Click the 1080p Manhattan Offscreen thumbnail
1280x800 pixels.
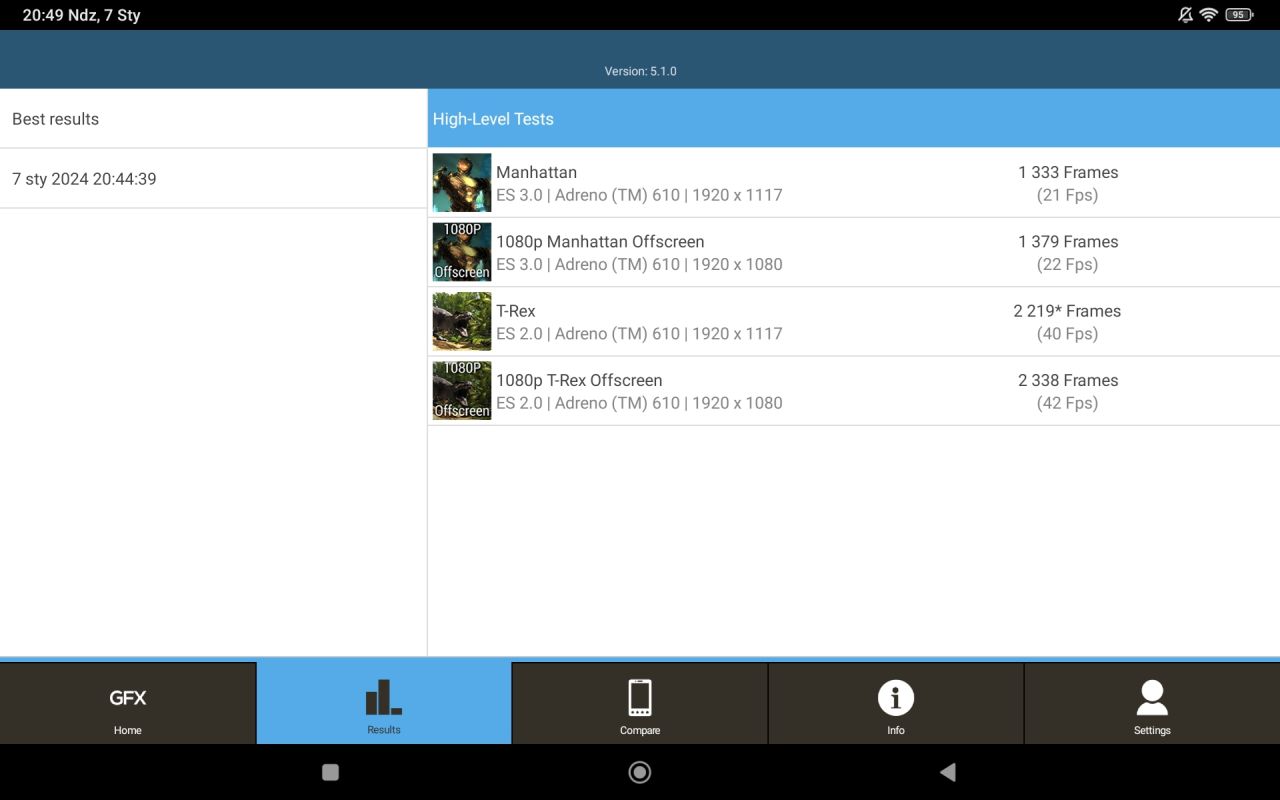tap(462, 251)
